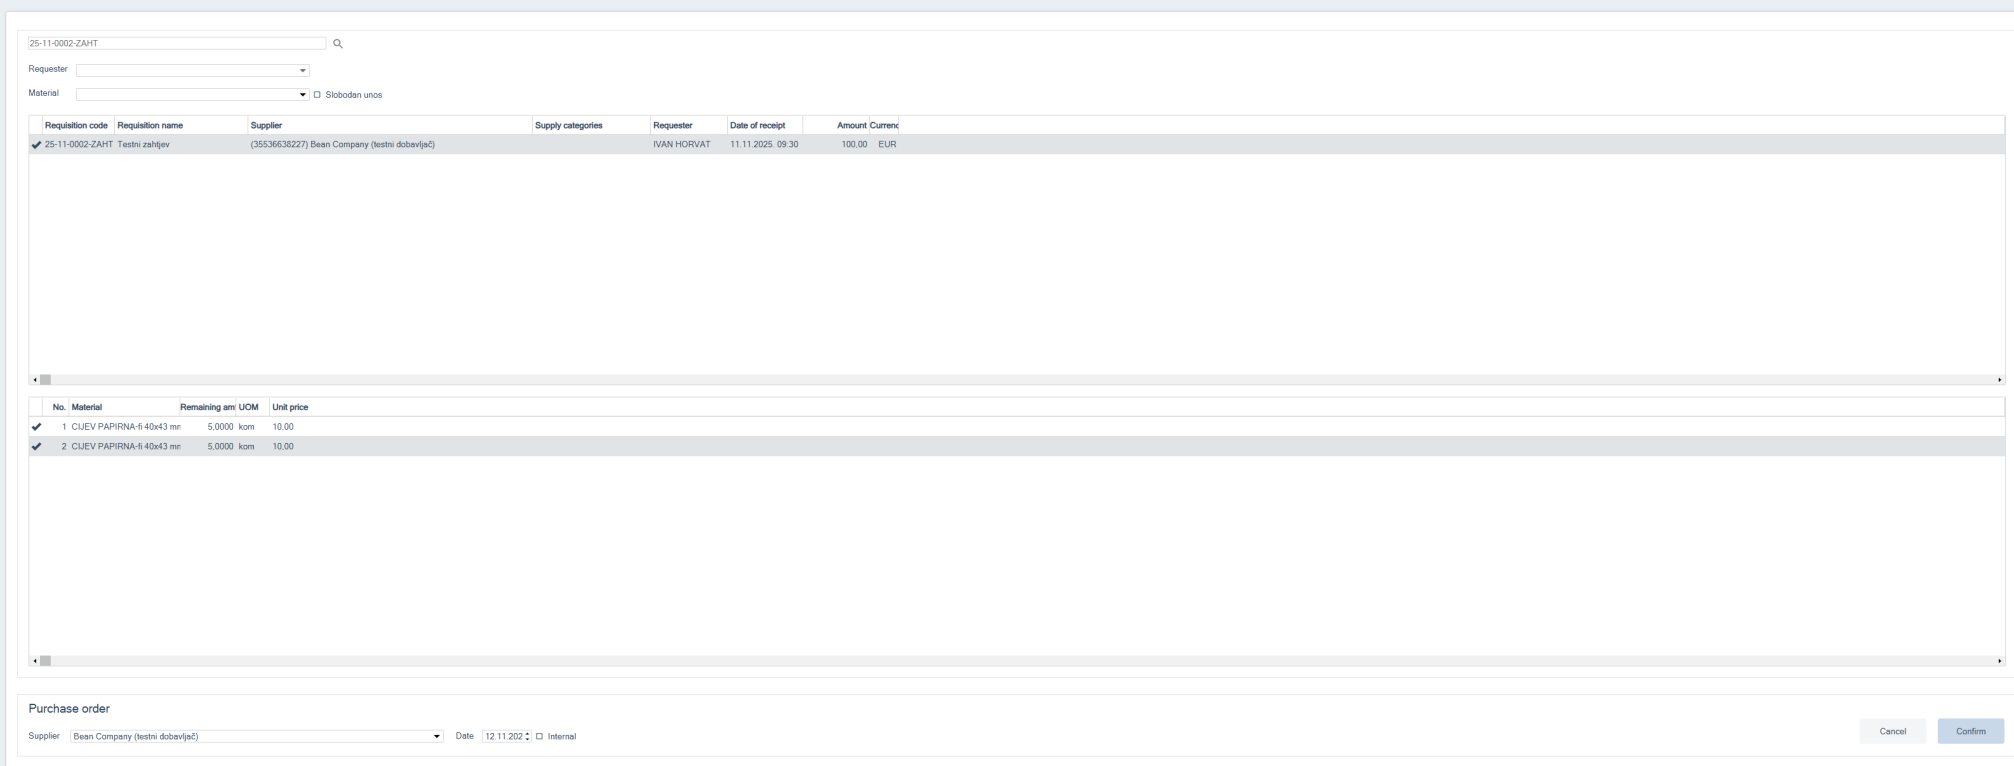Image resolution: width=2014 pixels, height=766 pixels.
Task: Sort by Requisition code column header
Action: point(76,126)
